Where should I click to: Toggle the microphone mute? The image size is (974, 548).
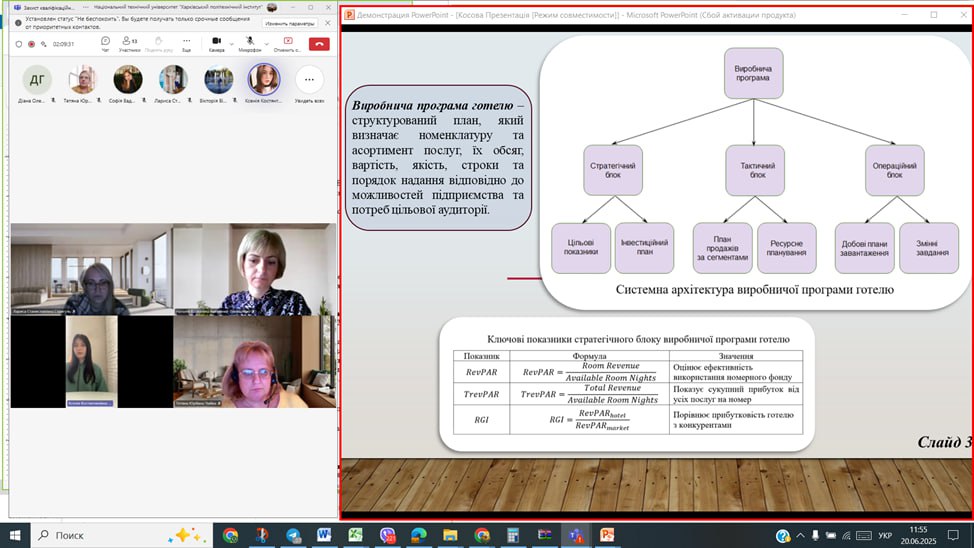[x=248, y=43]
